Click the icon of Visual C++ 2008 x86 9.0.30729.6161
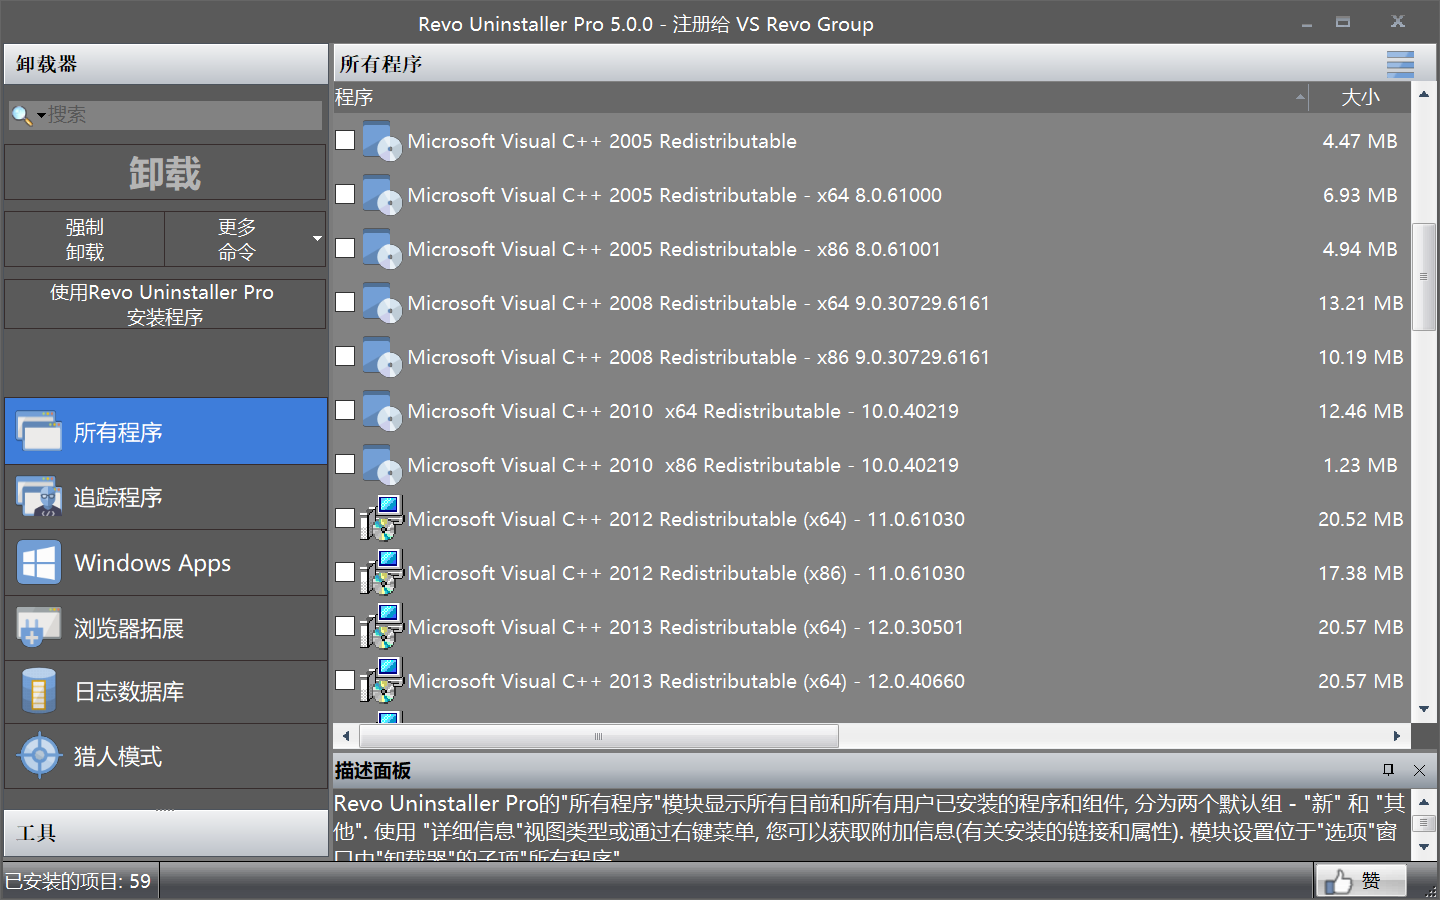The width and height of the screenshot is (1440, 900). click(382, 357)
